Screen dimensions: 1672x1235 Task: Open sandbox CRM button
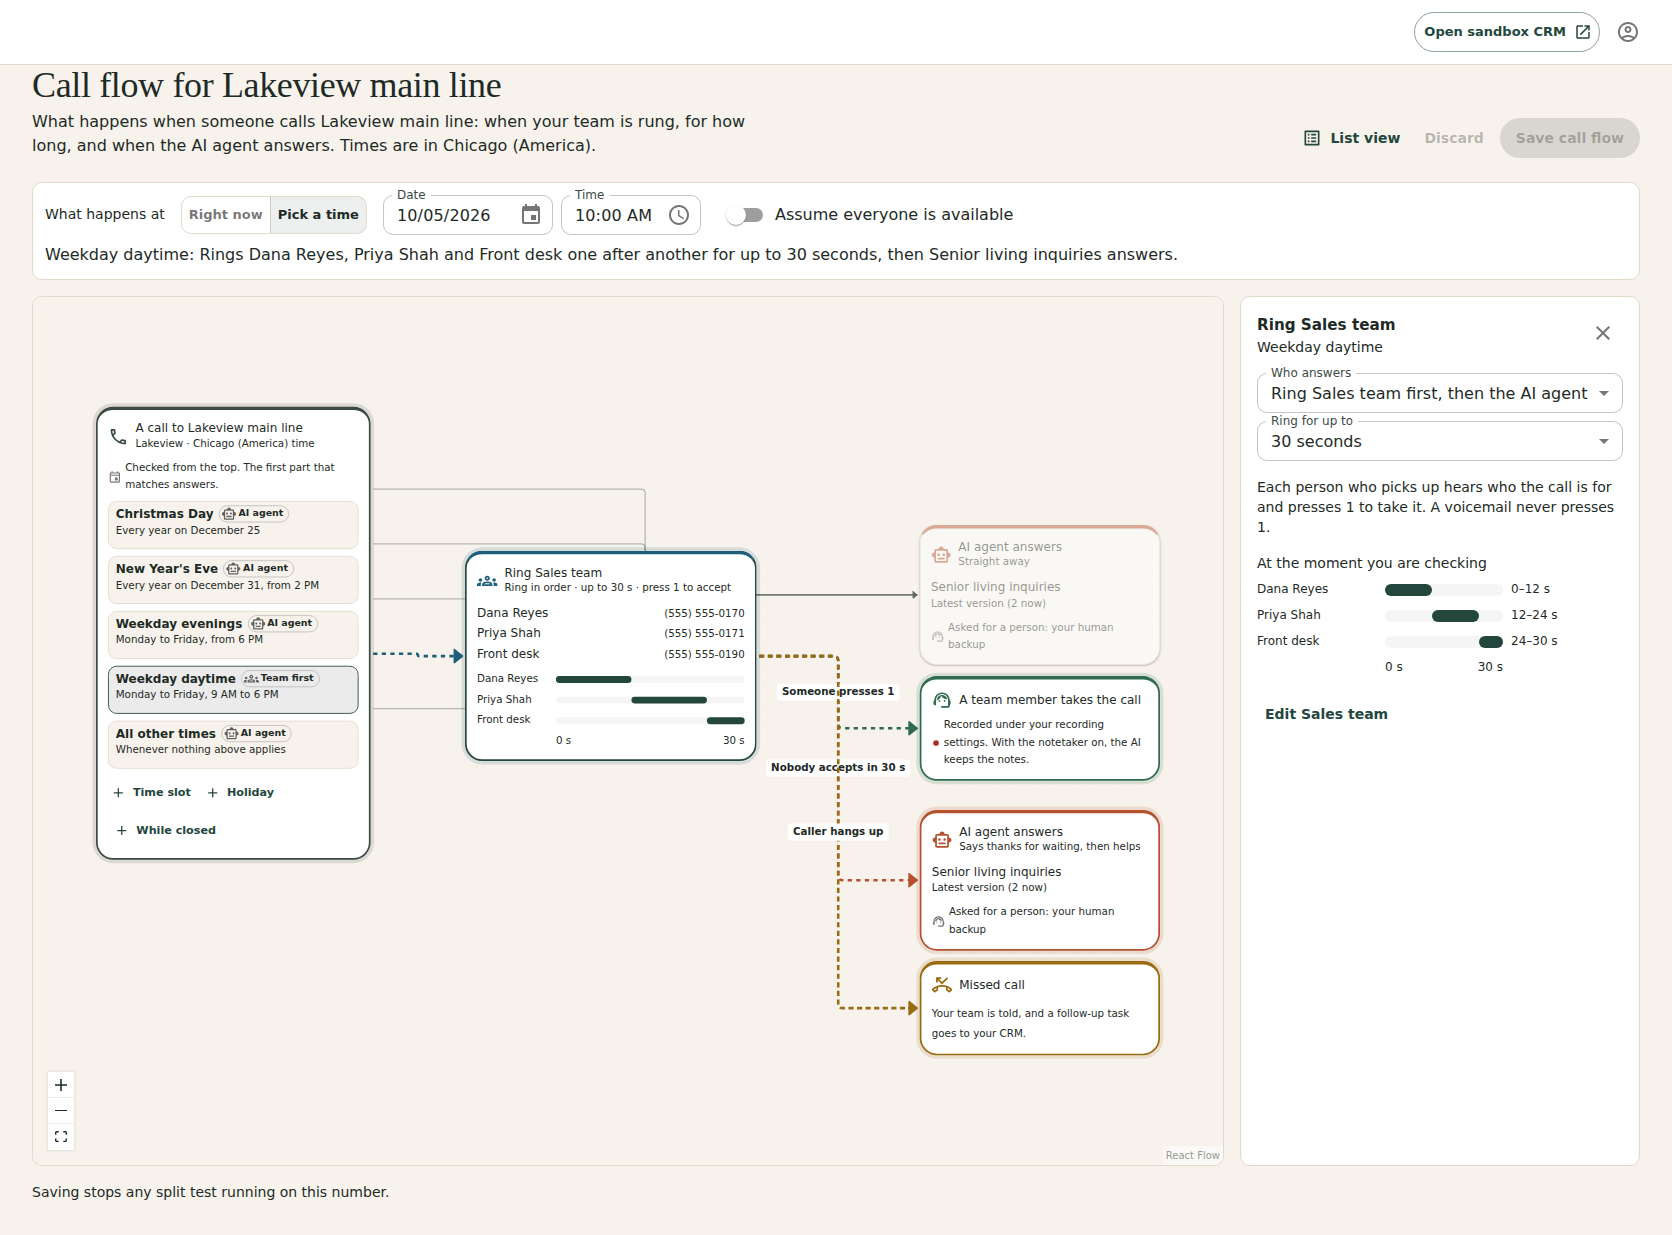pyautogui.click(x=1506, y=32)
